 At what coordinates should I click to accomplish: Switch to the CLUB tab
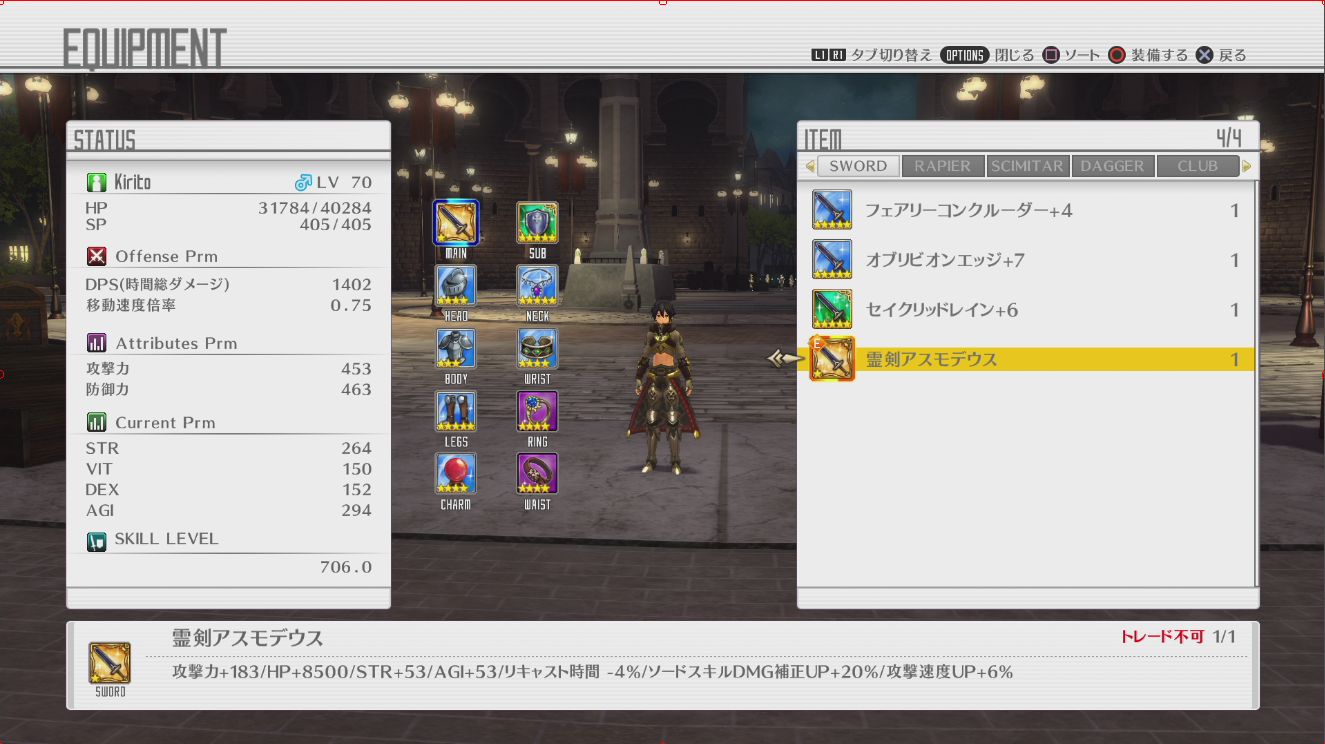click(1197, 166)
